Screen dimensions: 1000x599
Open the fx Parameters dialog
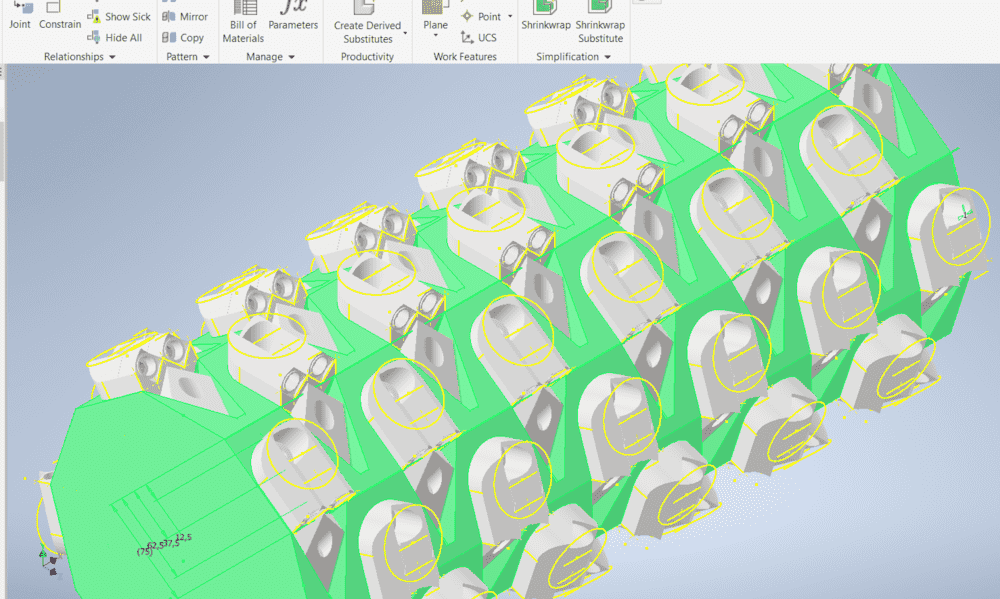(293, 16)
